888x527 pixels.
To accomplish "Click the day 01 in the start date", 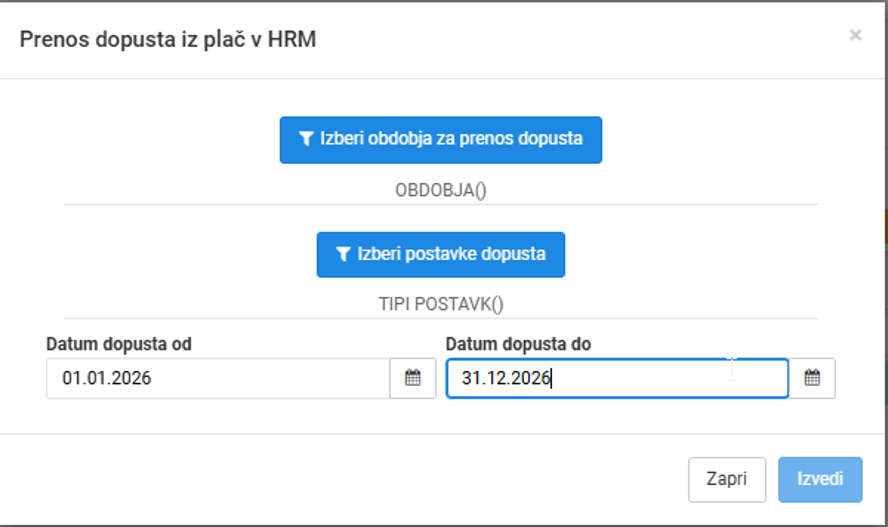I will [71, 378].
